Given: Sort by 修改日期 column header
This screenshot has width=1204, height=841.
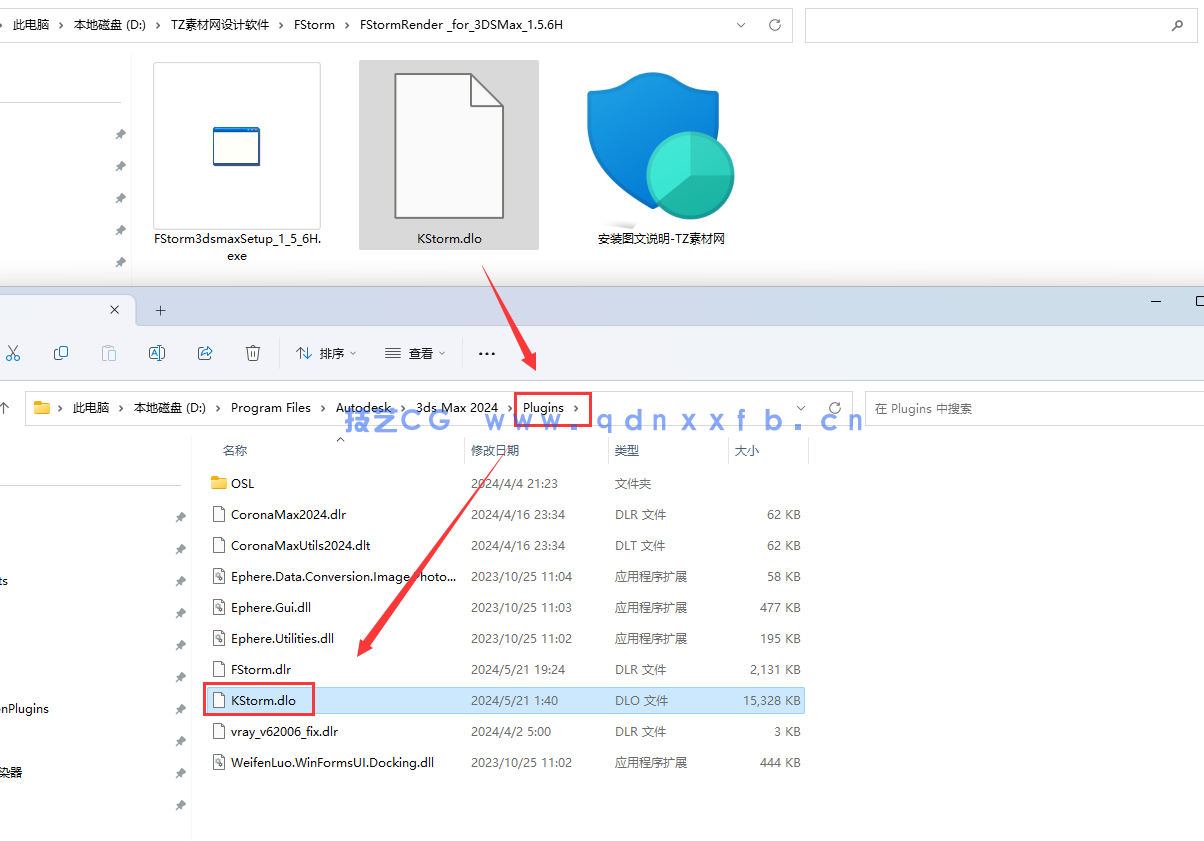Looking at the screenshot, I should [495, 451].
